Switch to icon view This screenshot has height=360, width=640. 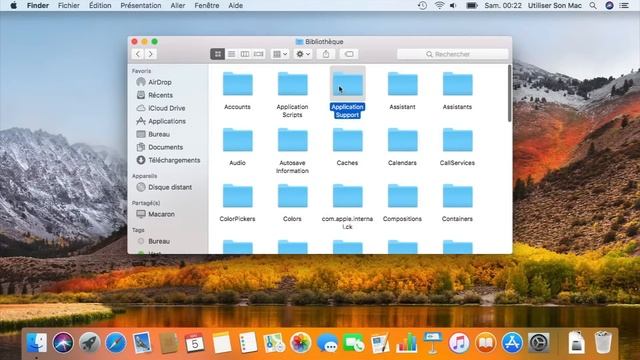(x=218, y=54)
